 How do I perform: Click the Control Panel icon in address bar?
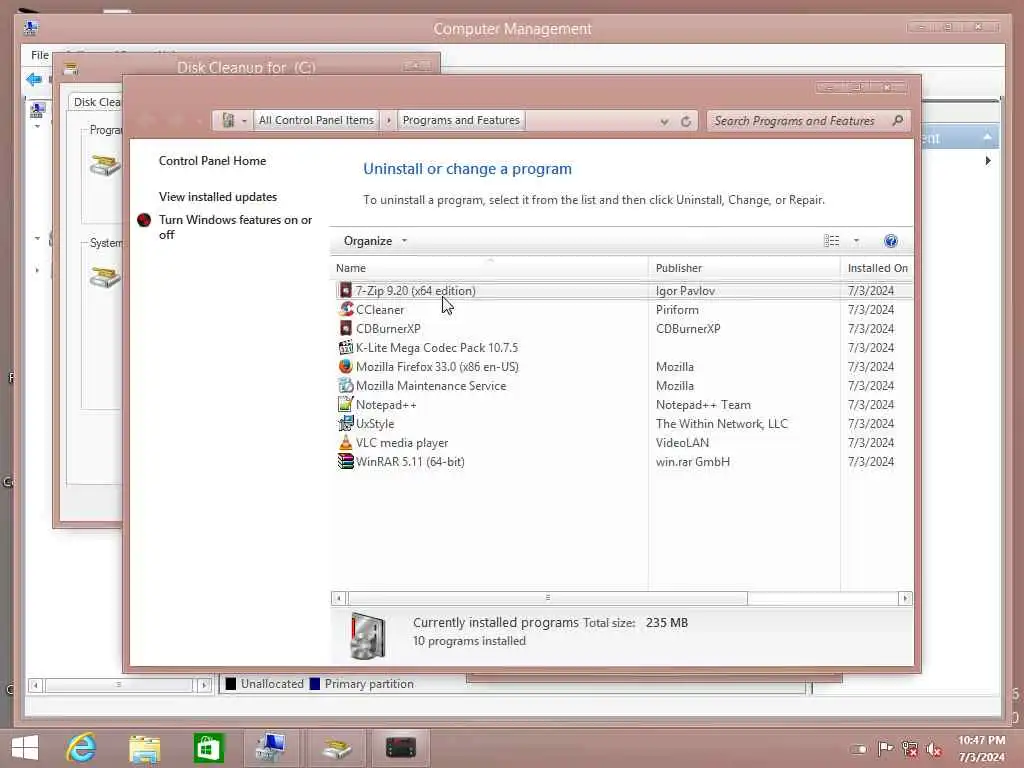pos(228,120)
